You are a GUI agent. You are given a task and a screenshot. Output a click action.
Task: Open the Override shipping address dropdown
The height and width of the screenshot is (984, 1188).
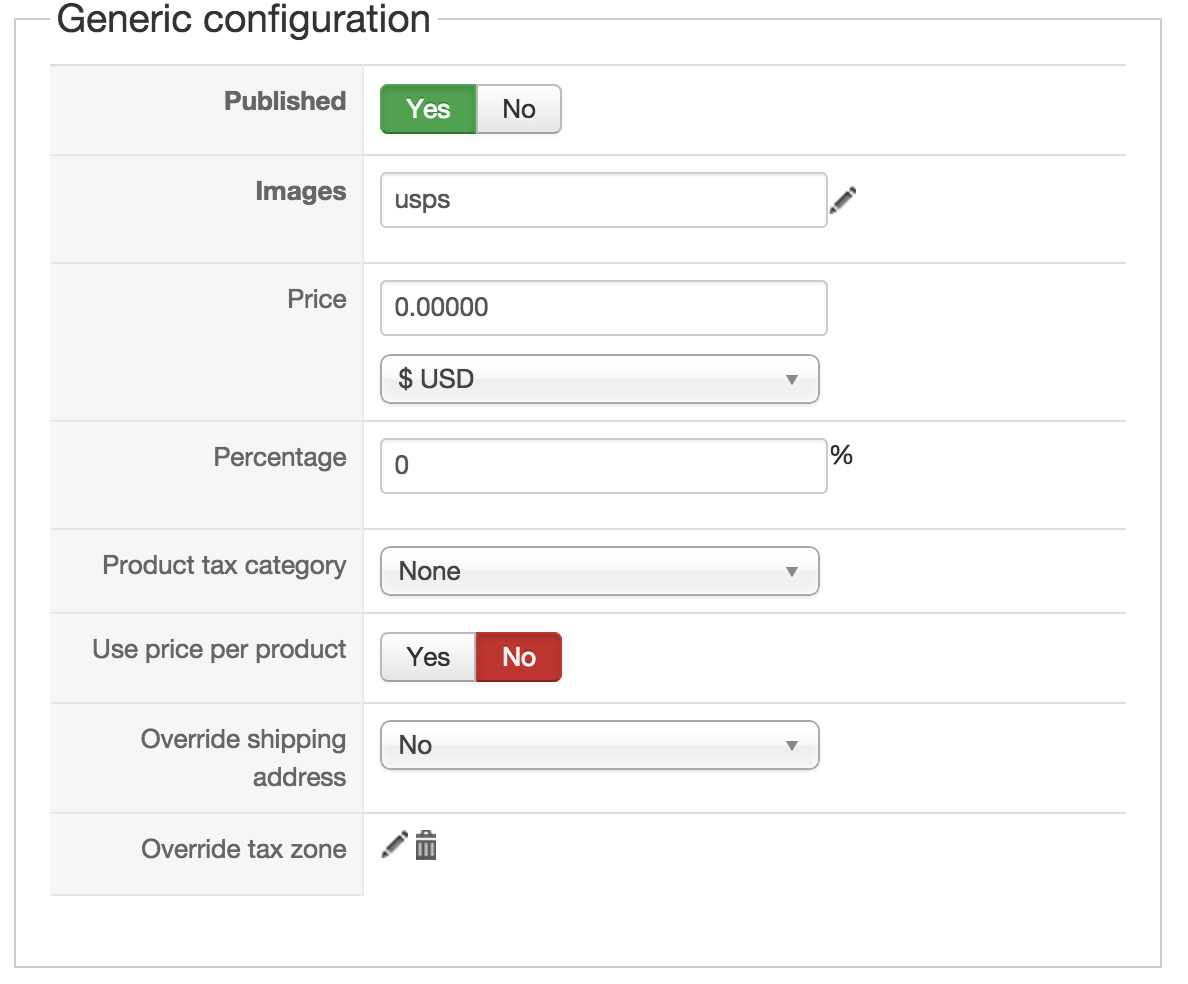pos(599,745)
